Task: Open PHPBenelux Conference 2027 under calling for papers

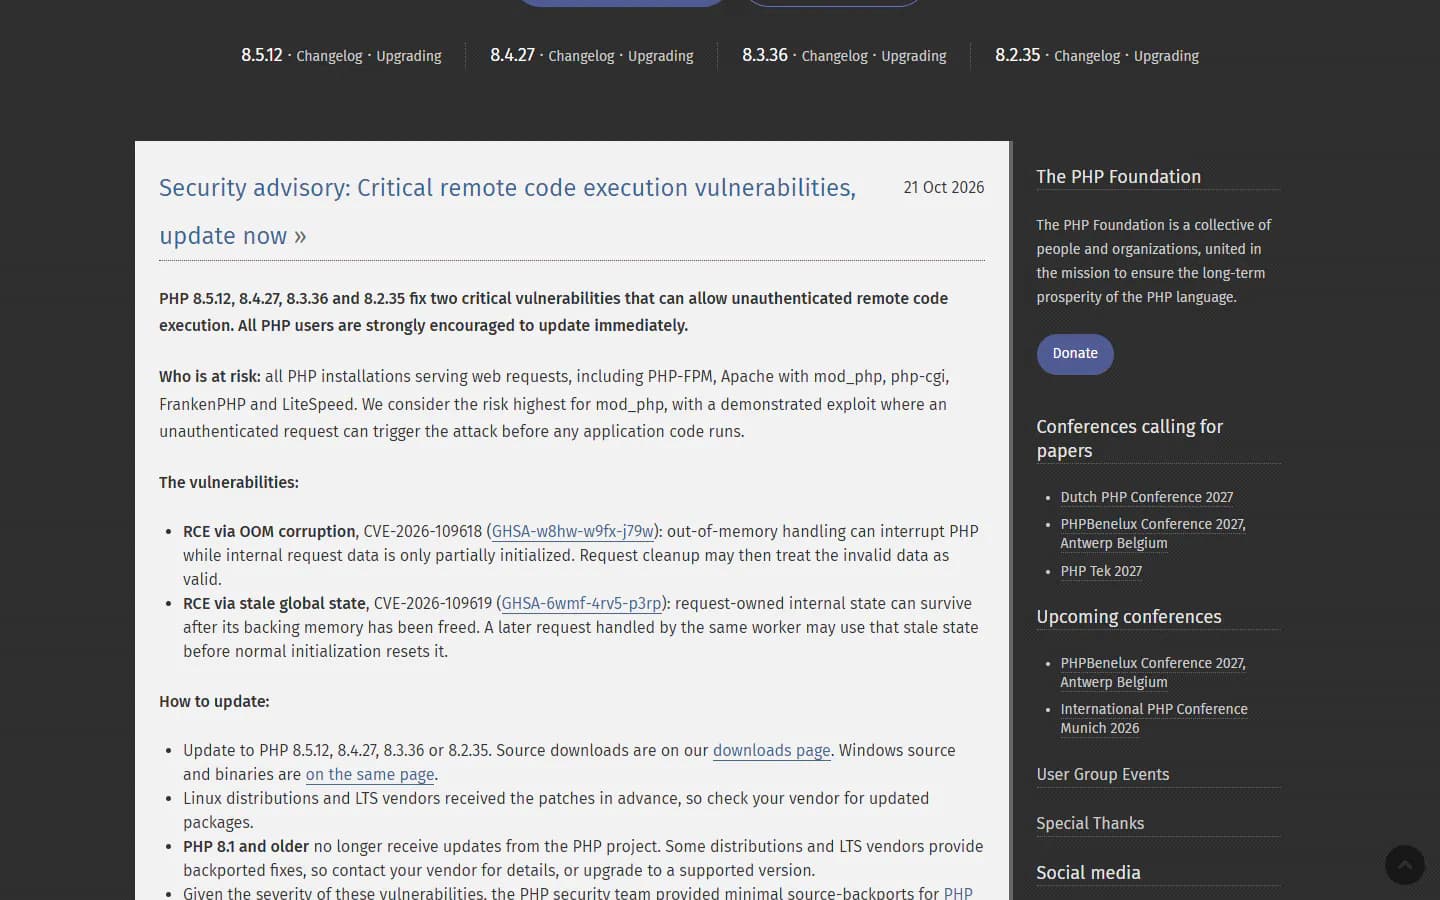Action: point(1153,534)
